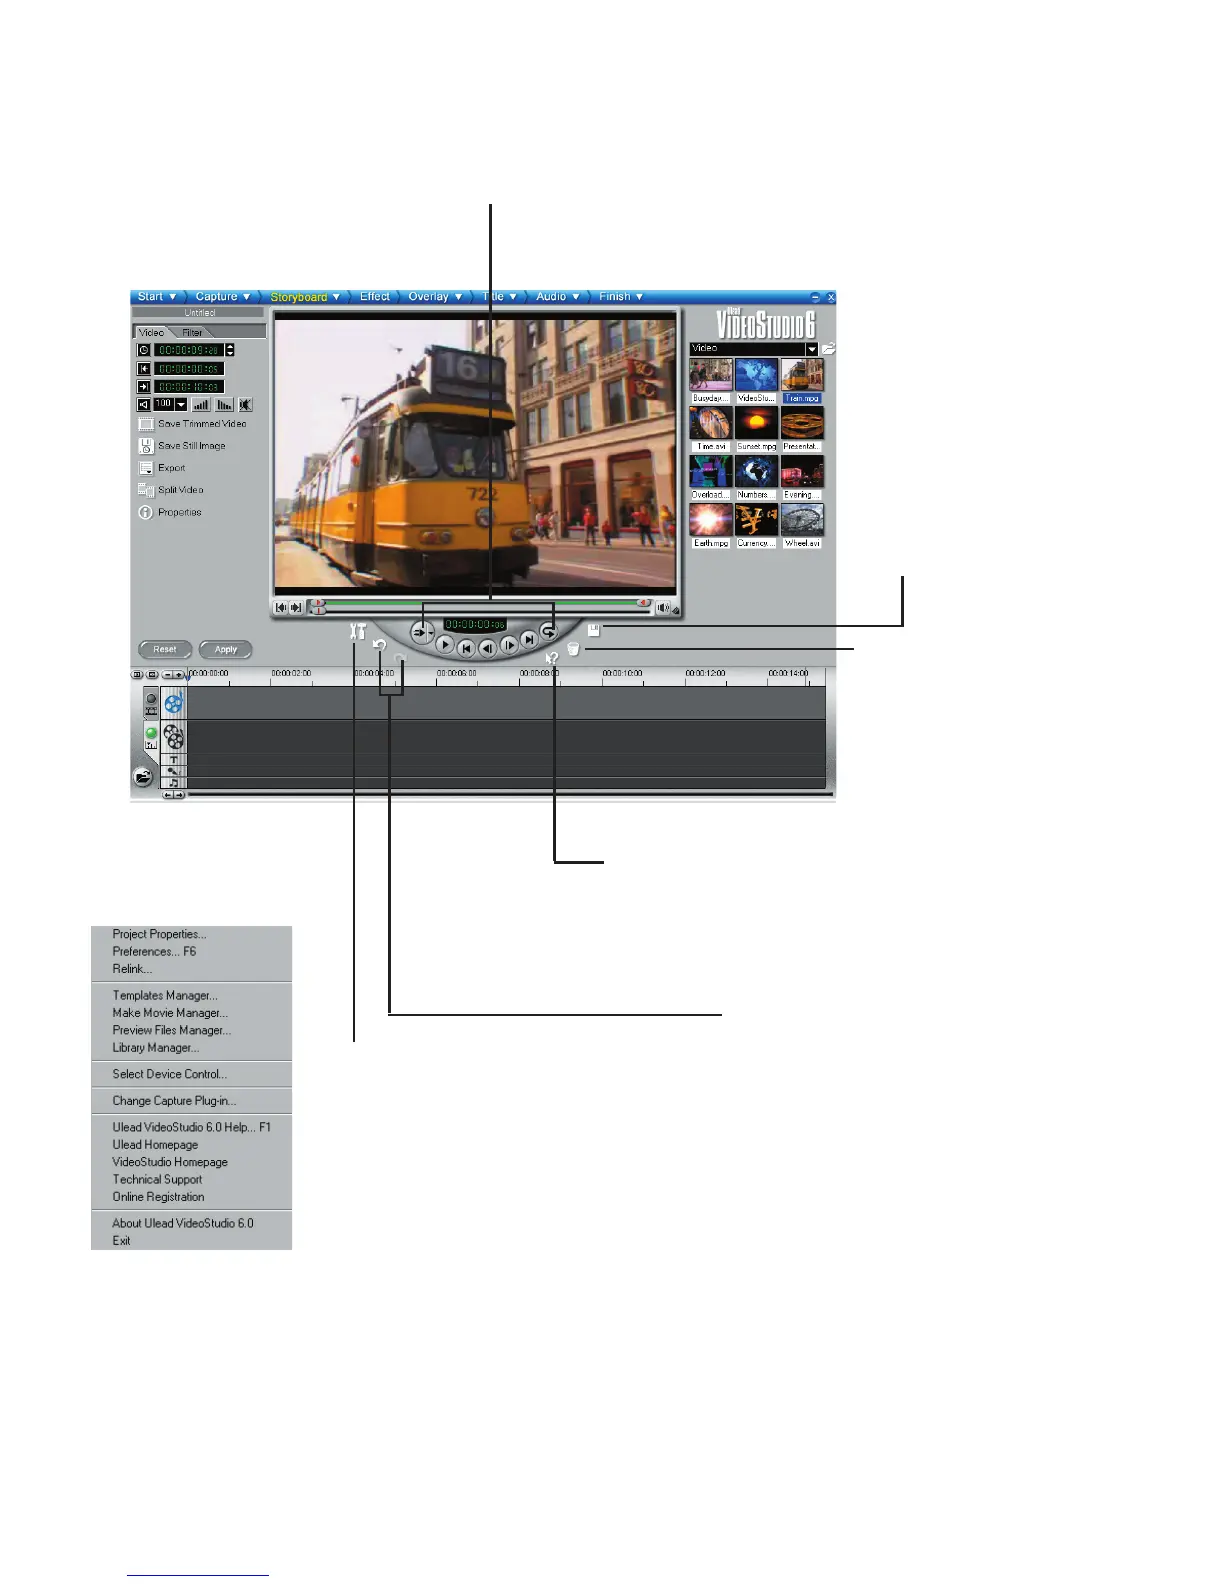This screenshot has height=1584, width=1224.
Task: Choose Project Properties... menu entry
Action: [159, 934]
